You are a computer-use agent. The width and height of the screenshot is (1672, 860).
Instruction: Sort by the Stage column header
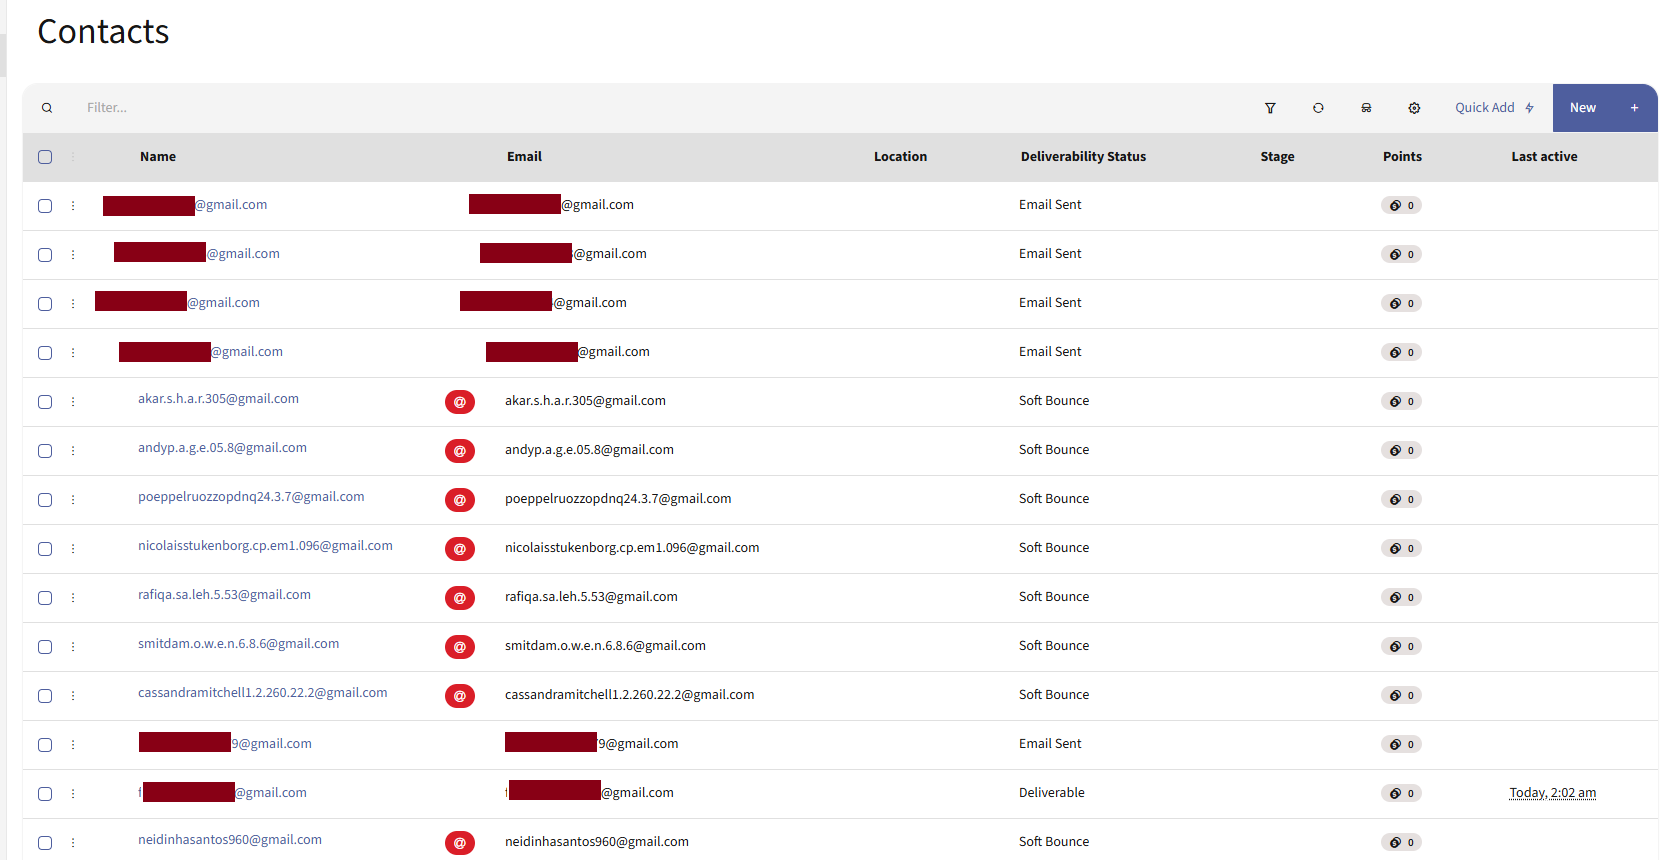(x=1277, y=157)
